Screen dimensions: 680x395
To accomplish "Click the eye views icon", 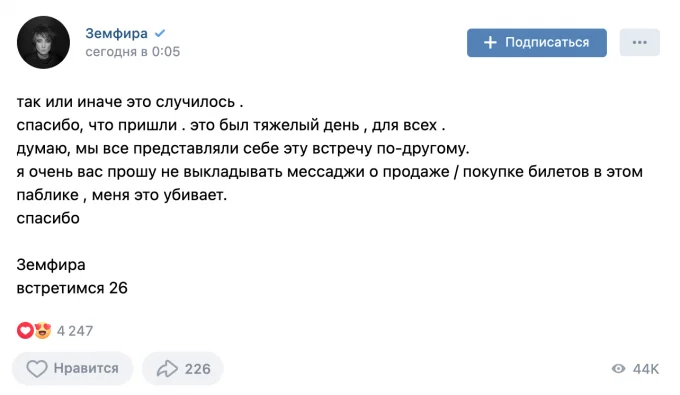I will pyautogui.click(x=618, y=369).
